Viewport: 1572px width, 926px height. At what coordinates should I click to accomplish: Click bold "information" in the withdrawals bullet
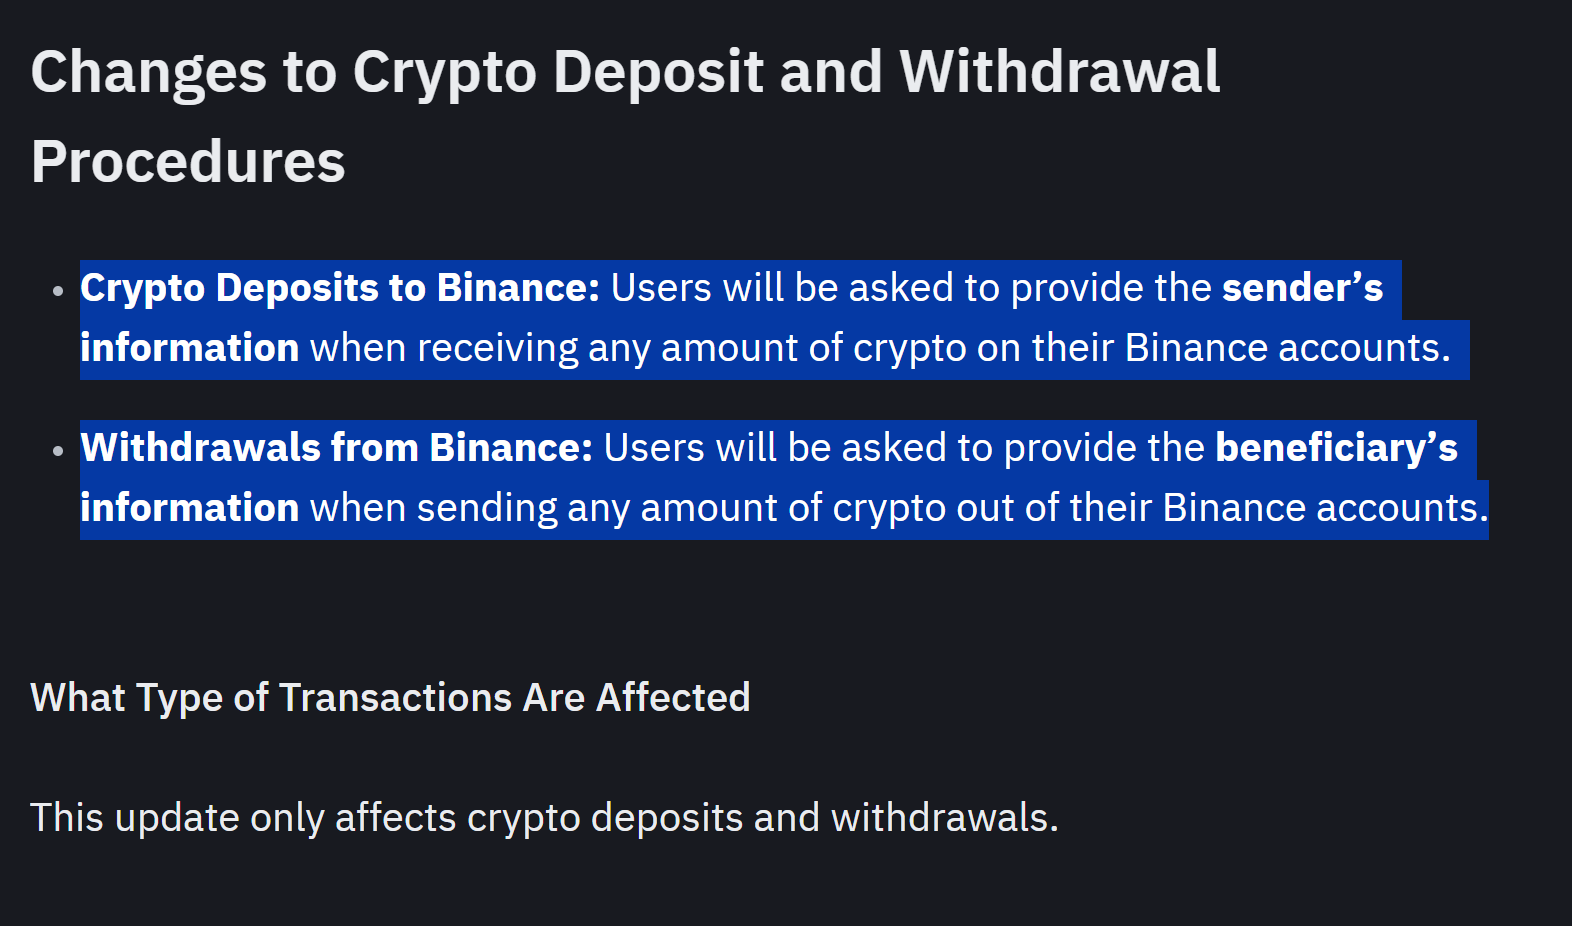click(x=189, y=508)
